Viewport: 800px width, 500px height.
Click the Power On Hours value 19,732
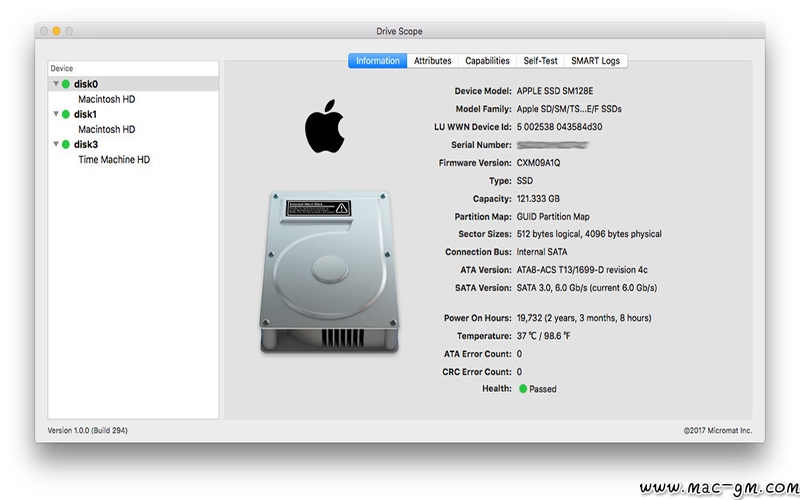click(x=584, y=318)
